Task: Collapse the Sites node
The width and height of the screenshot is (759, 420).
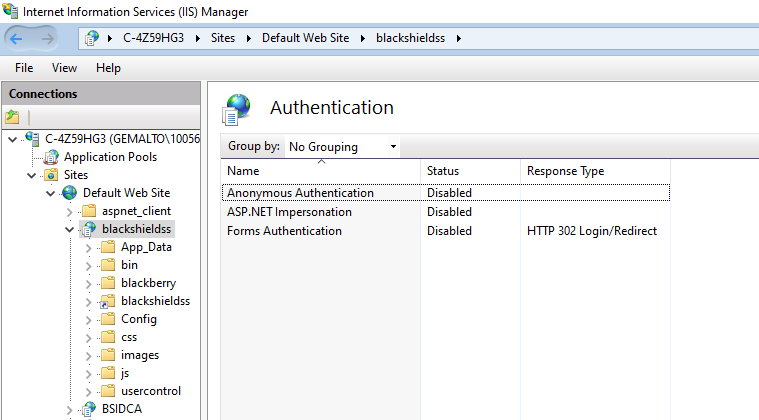Action: 32,175
